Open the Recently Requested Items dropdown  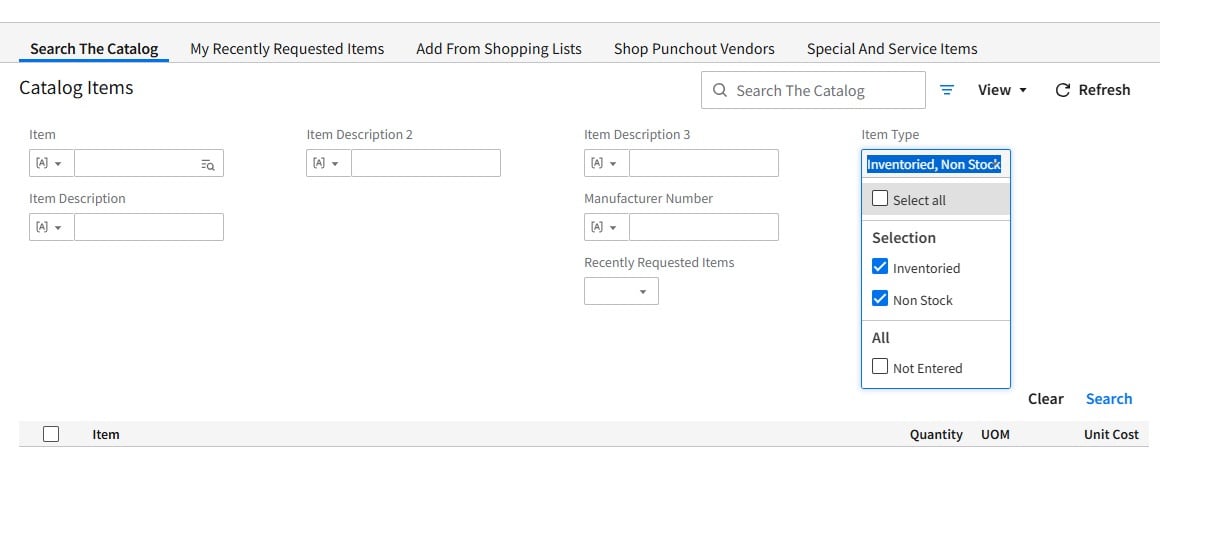[x=621, y=292]
